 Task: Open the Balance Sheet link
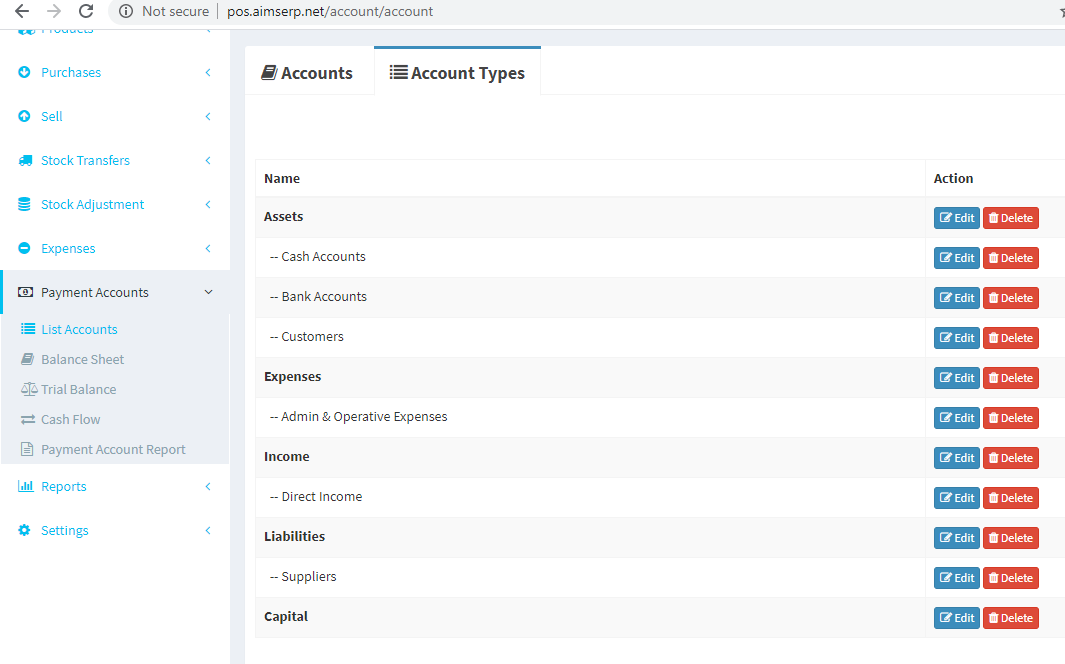click(82, 359)
